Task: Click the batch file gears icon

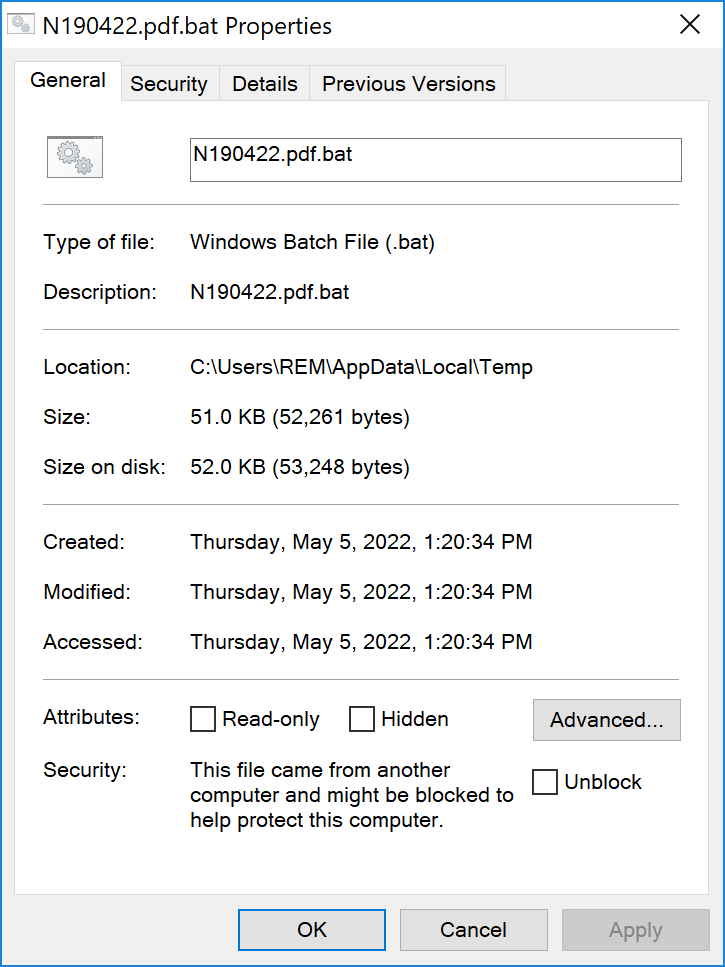Action: click(x=75, y=157)
